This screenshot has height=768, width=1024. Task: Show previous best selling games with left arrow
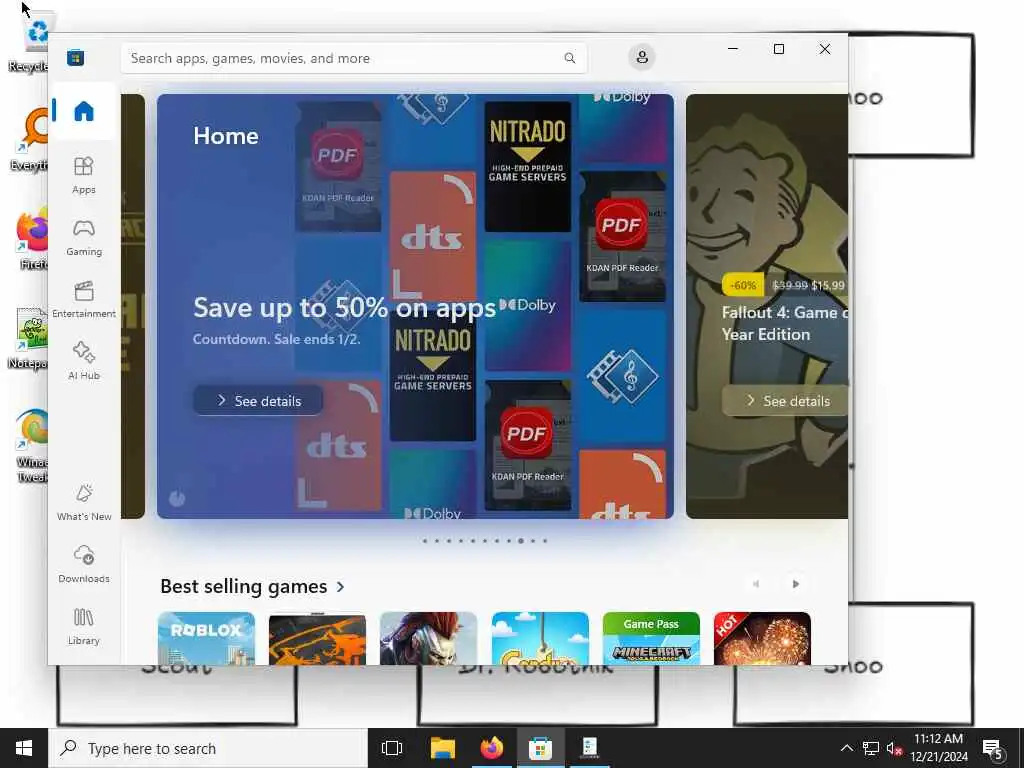[x=756, y=584]
